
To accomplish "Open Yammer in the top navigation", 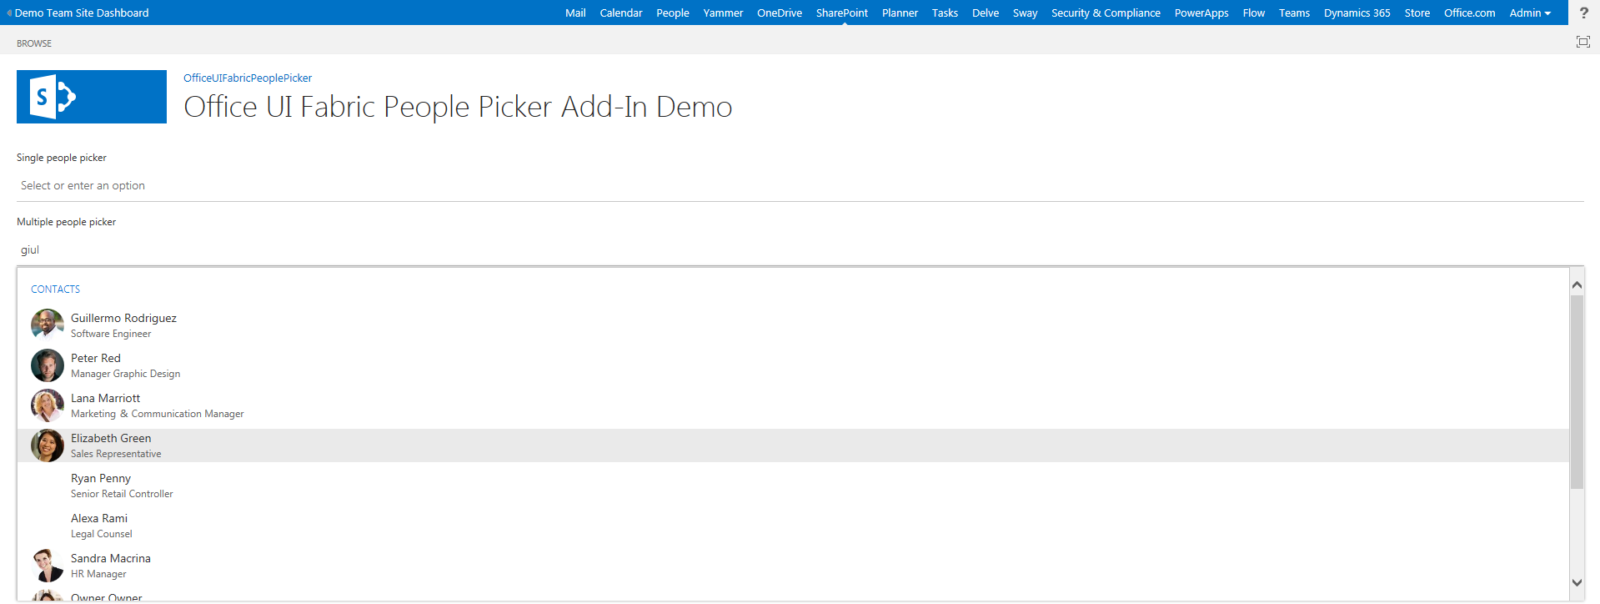I will tap(723, 13).
